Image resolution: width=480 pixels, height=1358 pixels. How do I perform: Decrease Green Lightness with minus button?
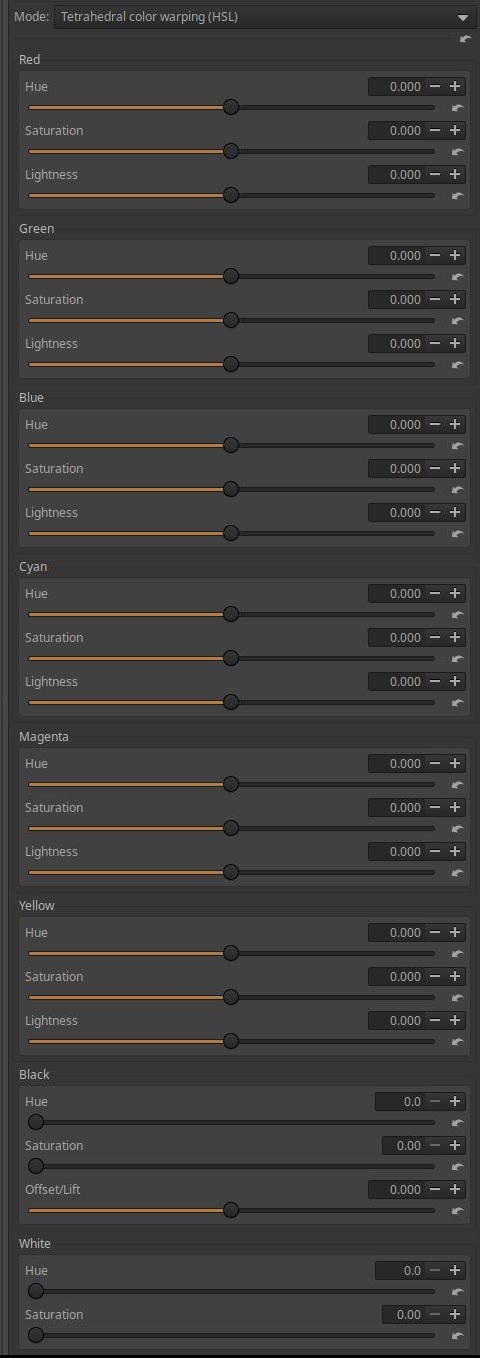pyautogui.click(x=435, y=344)
